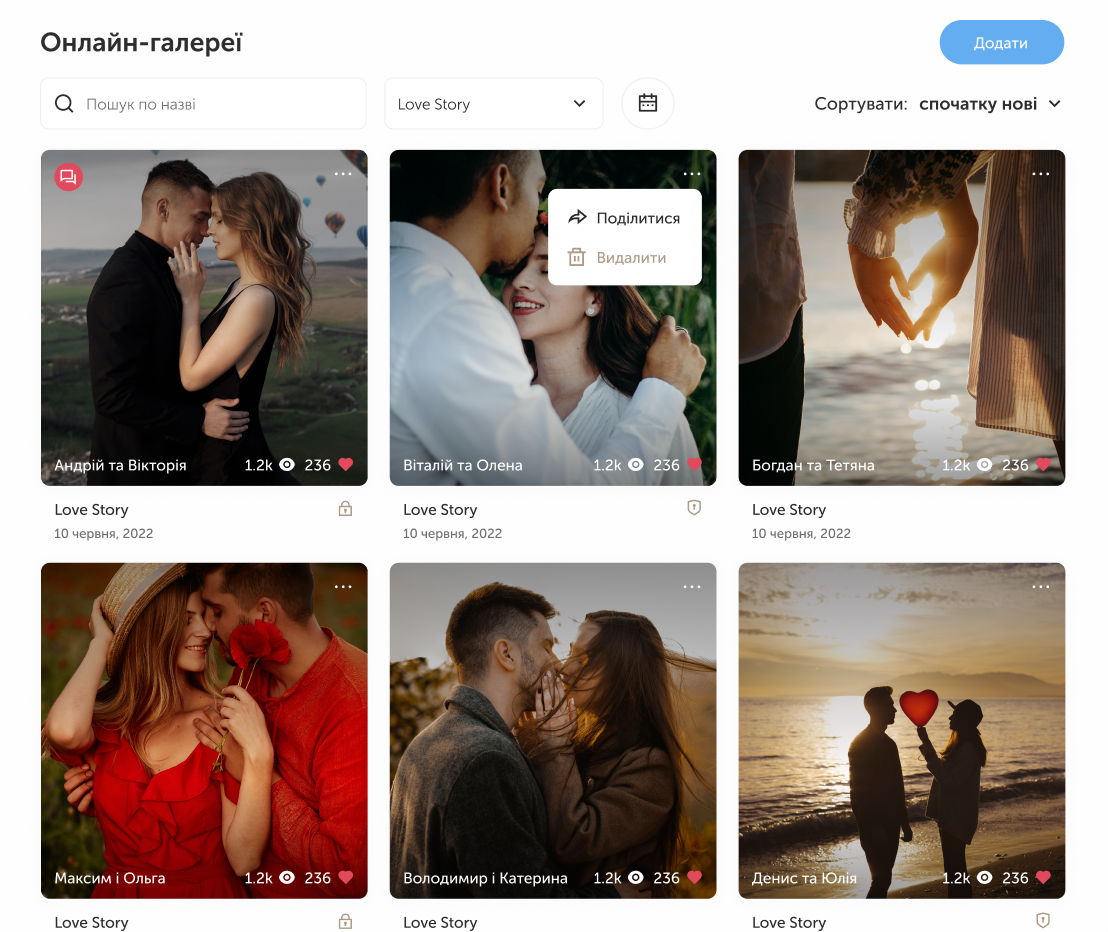Image resolution: width=1108 pixels, height=932 pixels.
Task: Select 'Поділитися' from the context menu
Action: (x=624, y=218)
